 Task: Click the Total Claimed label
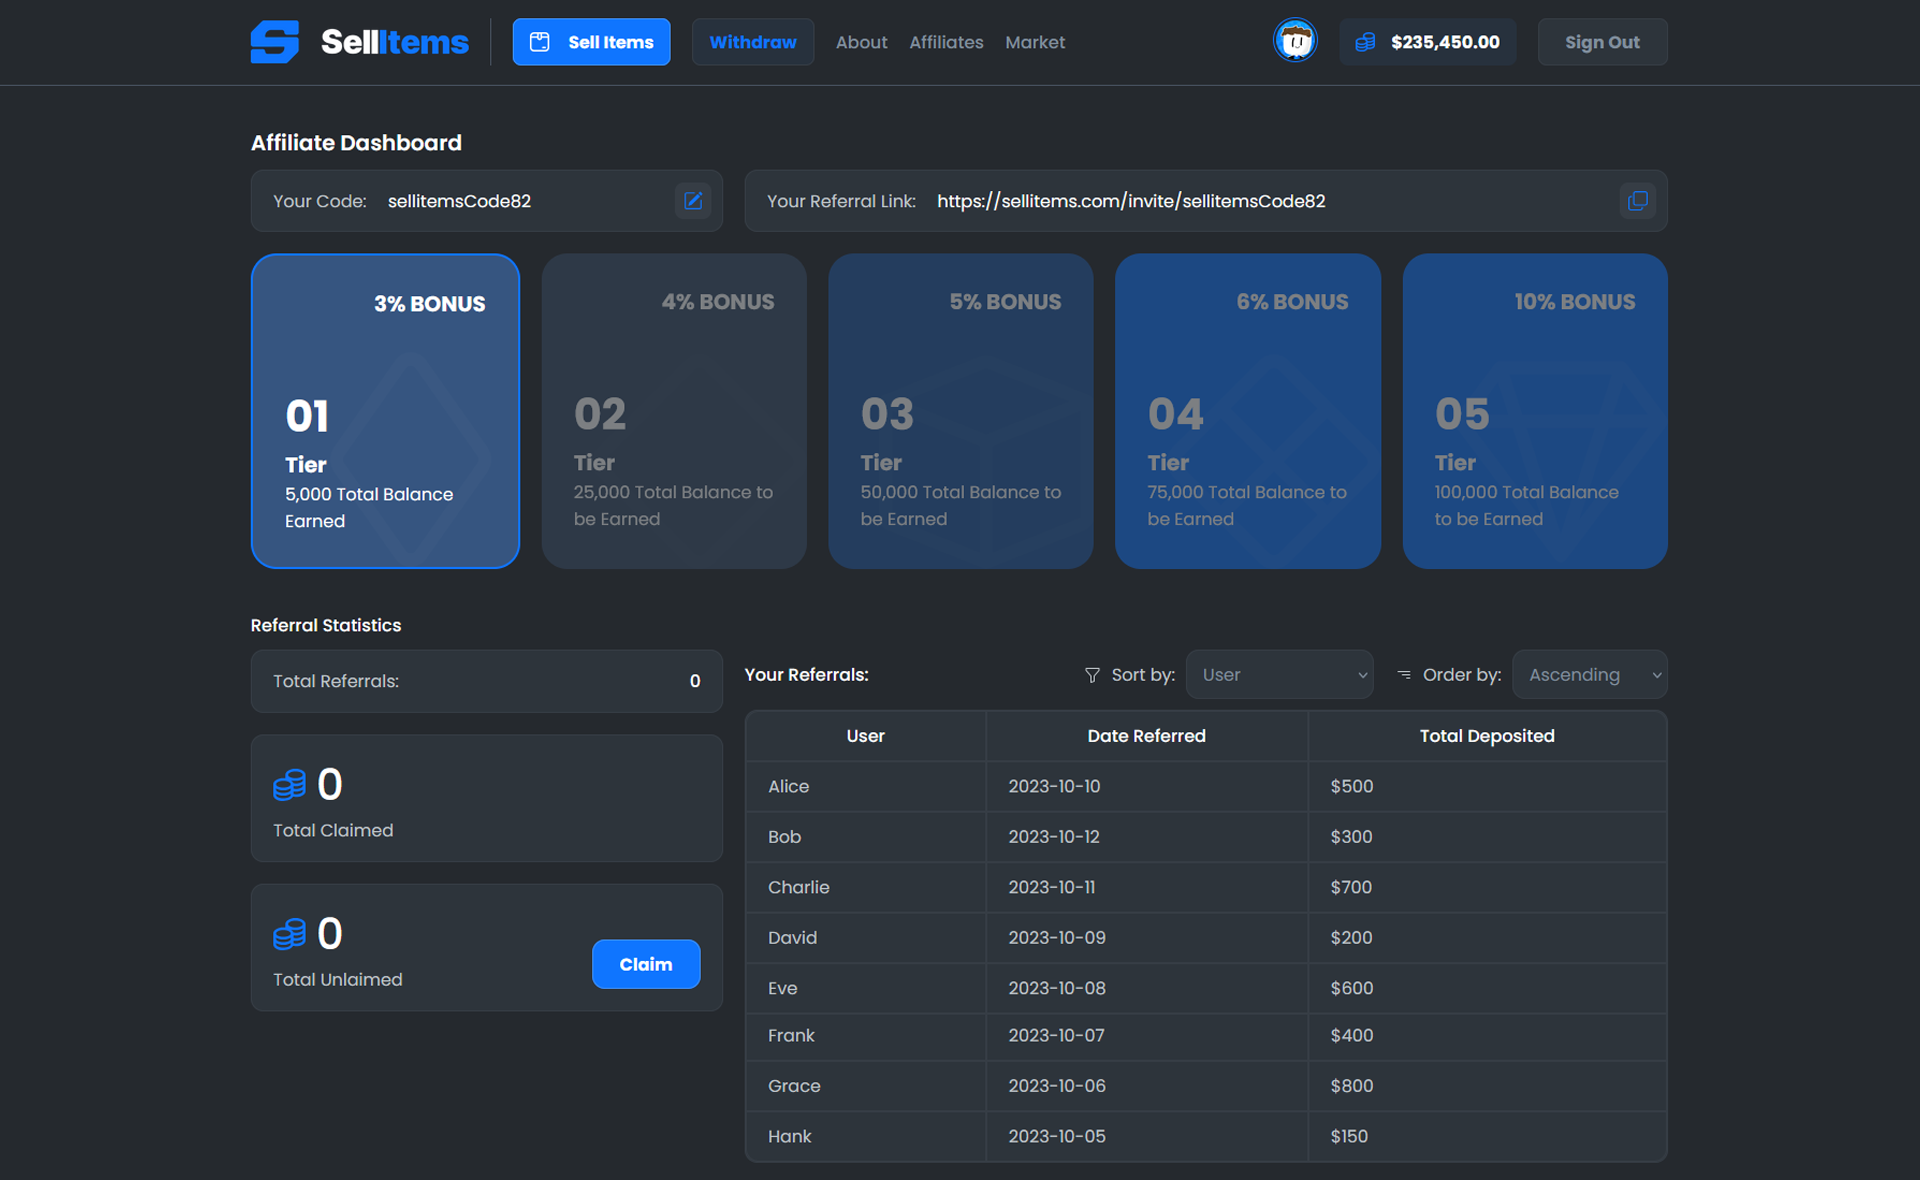[333, 830]
